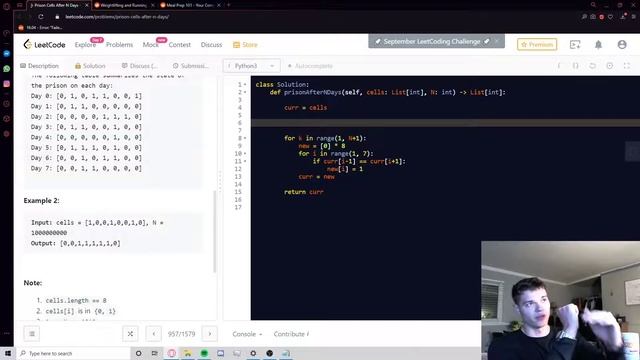Image resolution: width=640 pixels, height=360 pixels.
Task: Go to the next problem arrow
Action: click(x=210, y=334)
